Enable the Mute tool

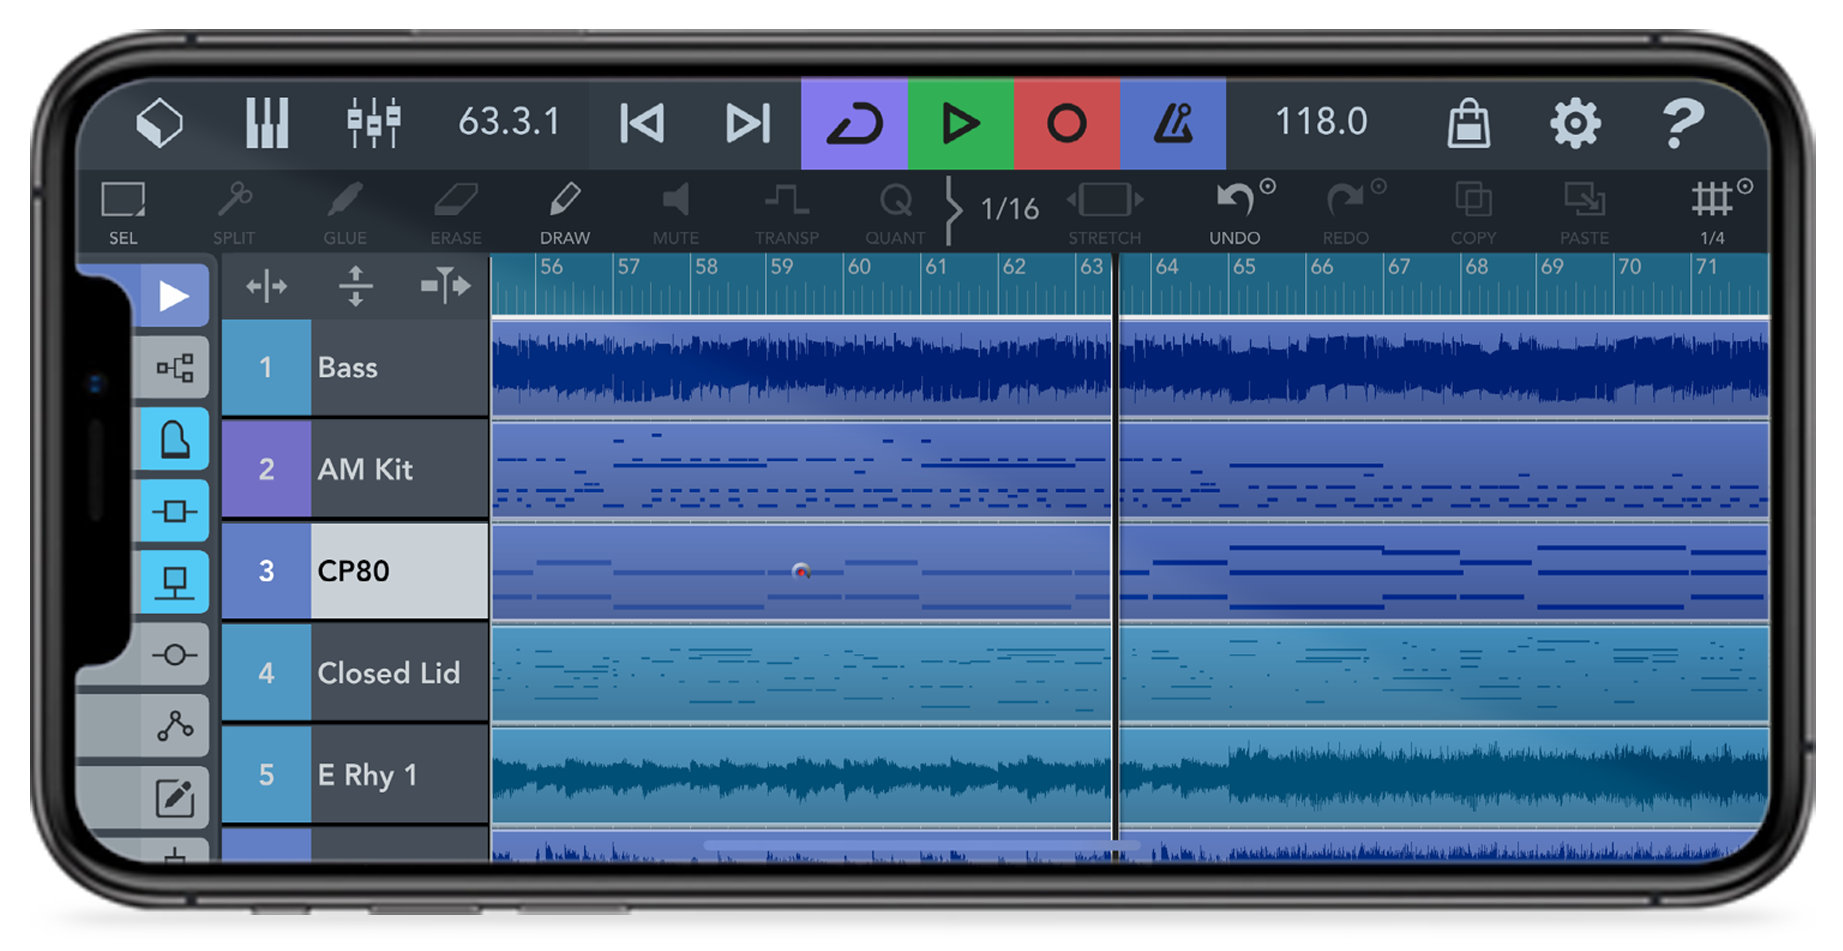tap(676, 210)
